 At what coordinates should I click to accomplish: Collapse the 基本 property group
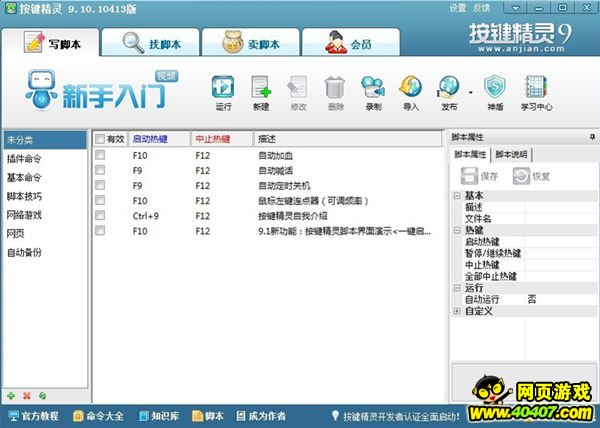pos(457,195)
